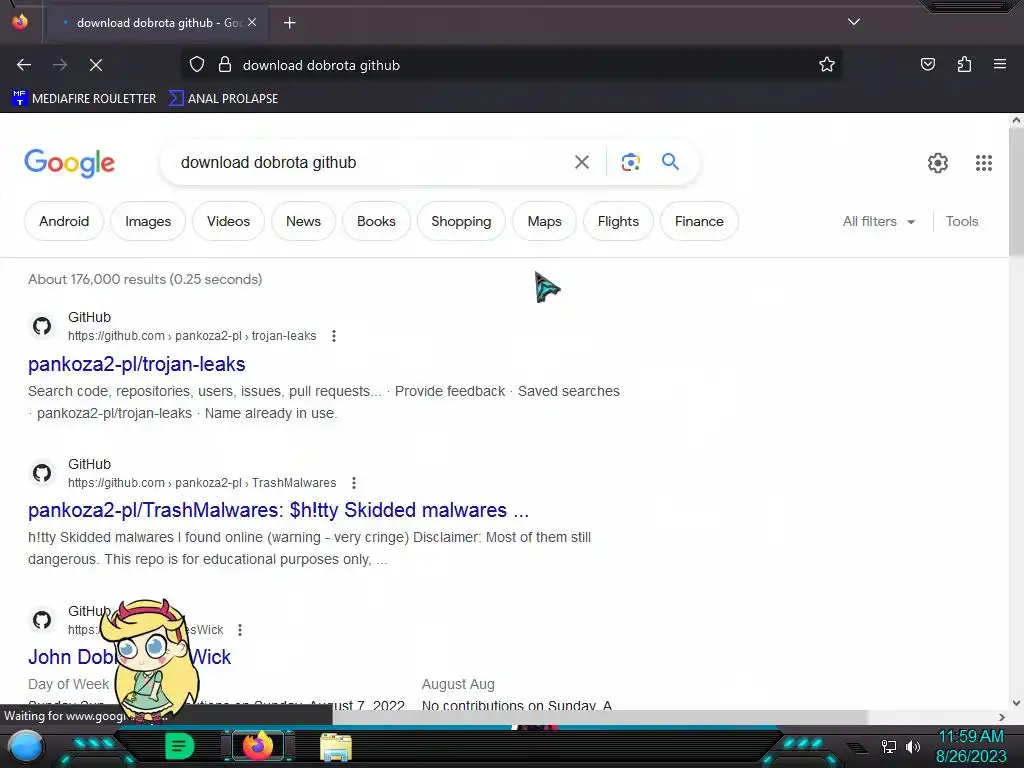1024x768 pixels.
Task: Open the tracking protection shield icon
Action: 197,65
